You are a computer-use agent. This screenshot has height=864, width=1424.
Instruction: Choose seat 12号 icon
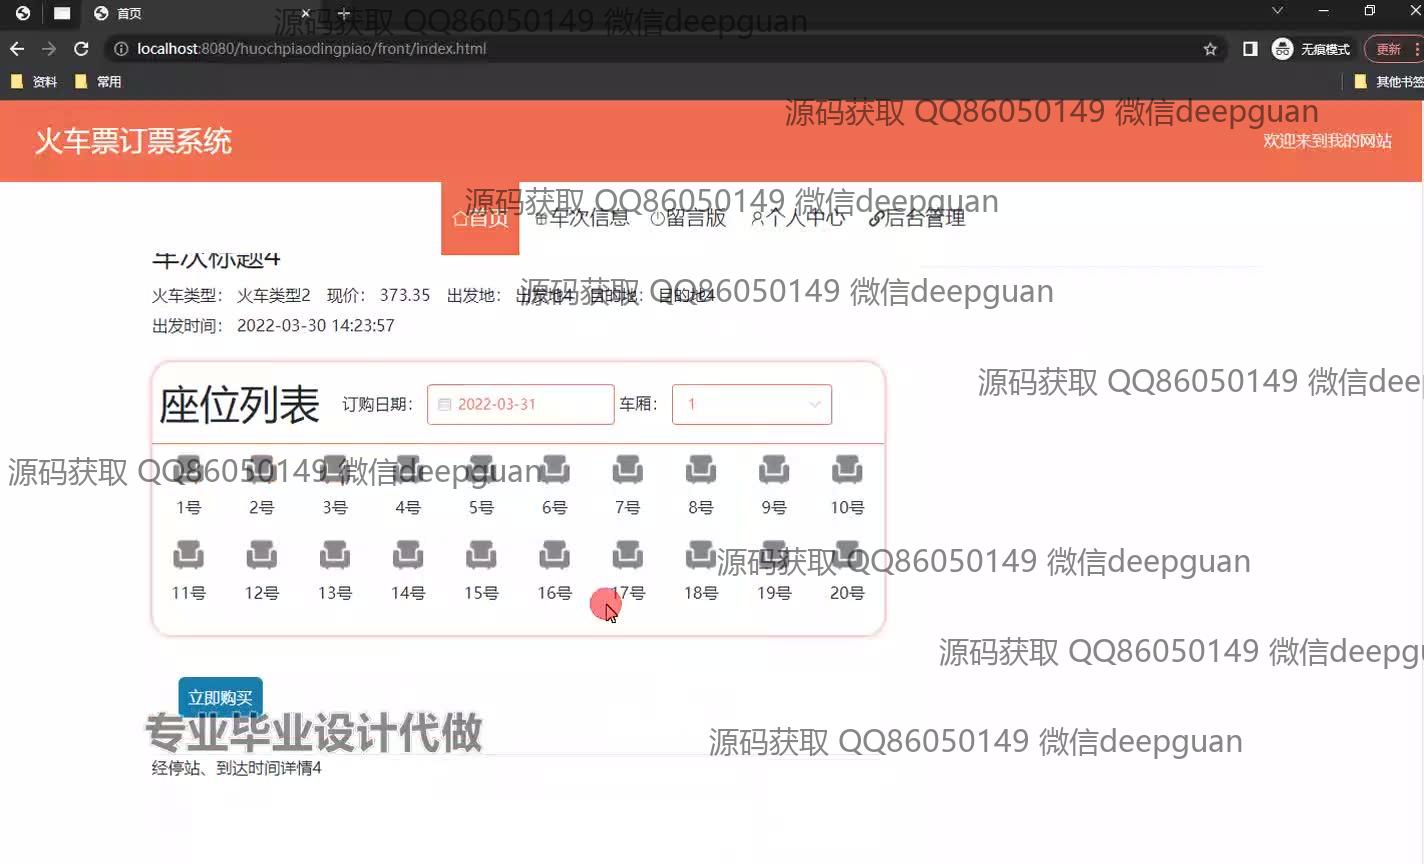(262, 555)
